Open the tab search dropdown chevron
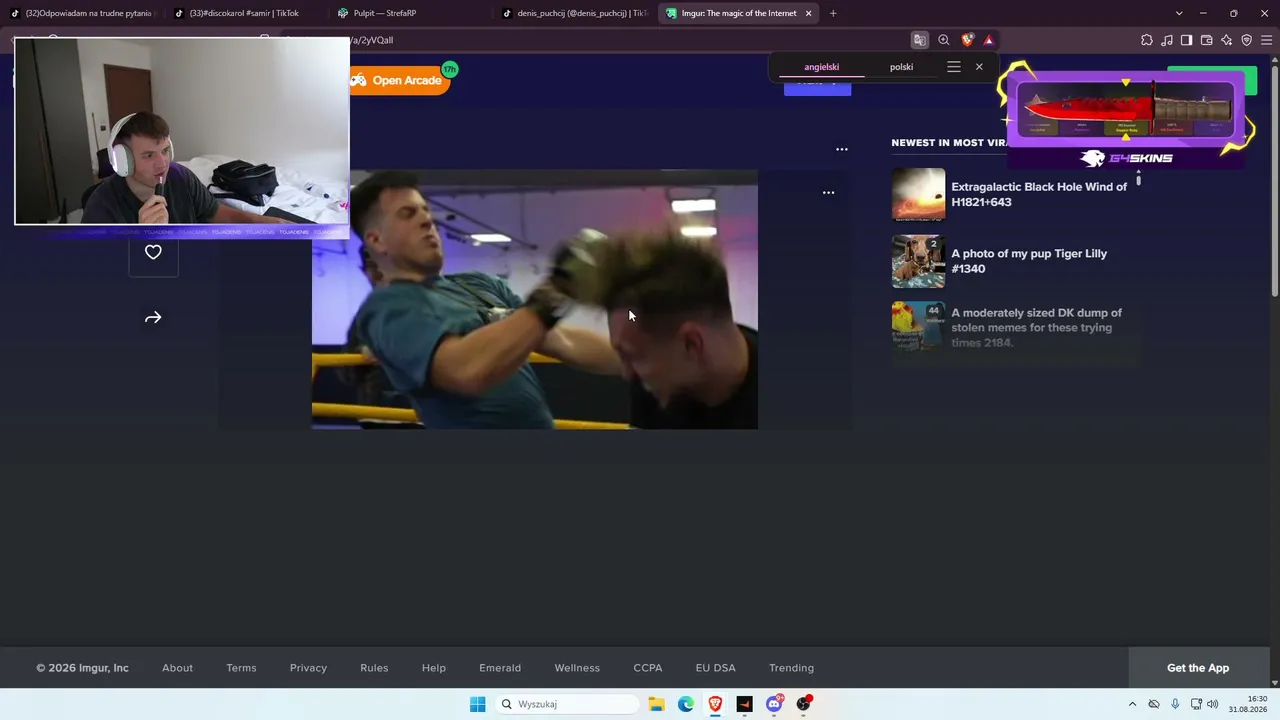This screenshot has height=720, width=1280. pos(1179,13)
